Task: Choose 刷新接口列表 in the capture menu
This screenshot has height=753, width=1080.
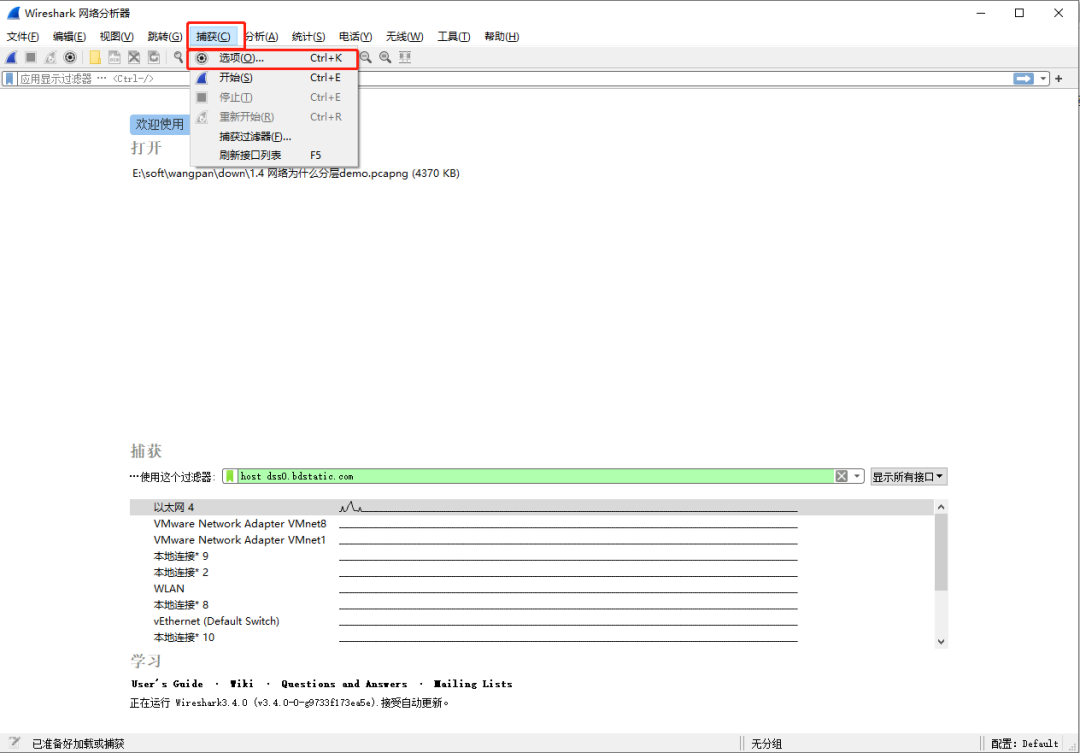Action: (x=273, y=155)
